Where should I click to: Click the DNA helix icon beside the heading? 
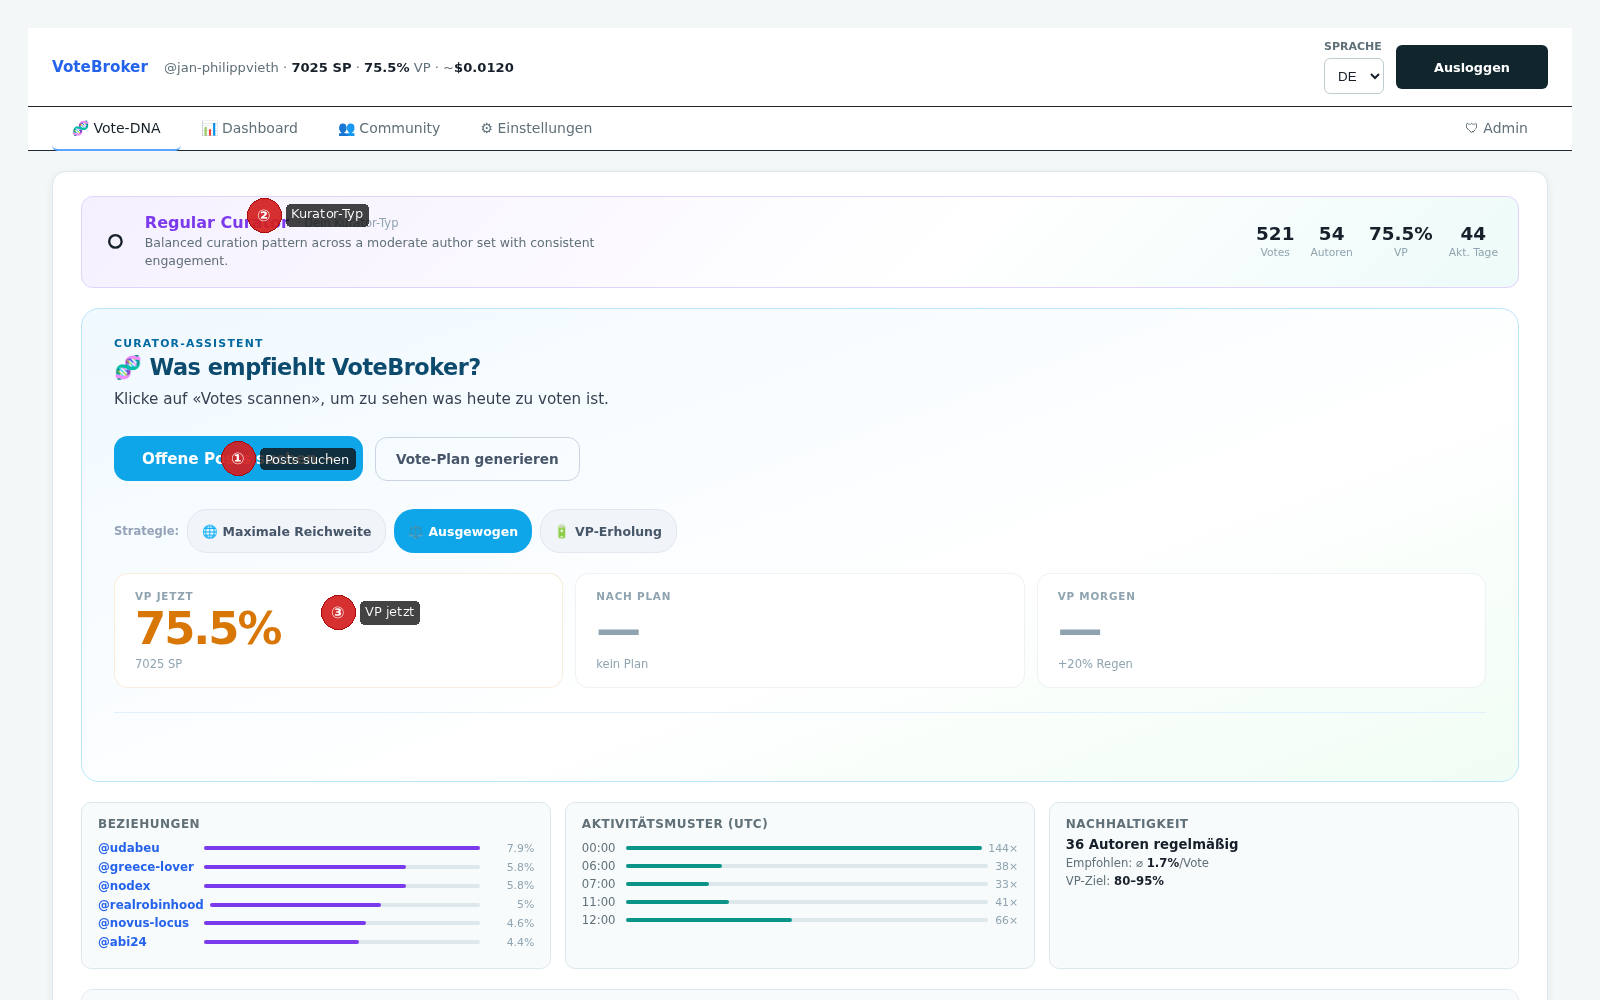tap(127, 368)
